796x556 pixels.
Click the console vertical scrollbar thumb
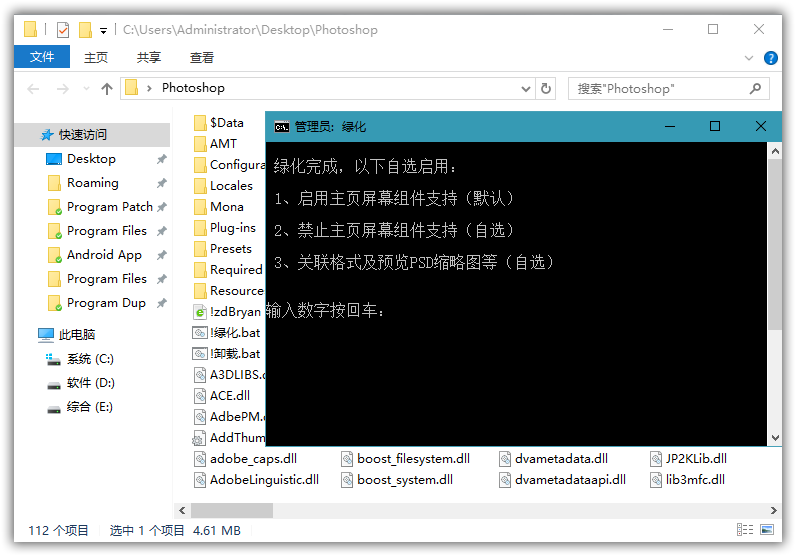[775, 244]
